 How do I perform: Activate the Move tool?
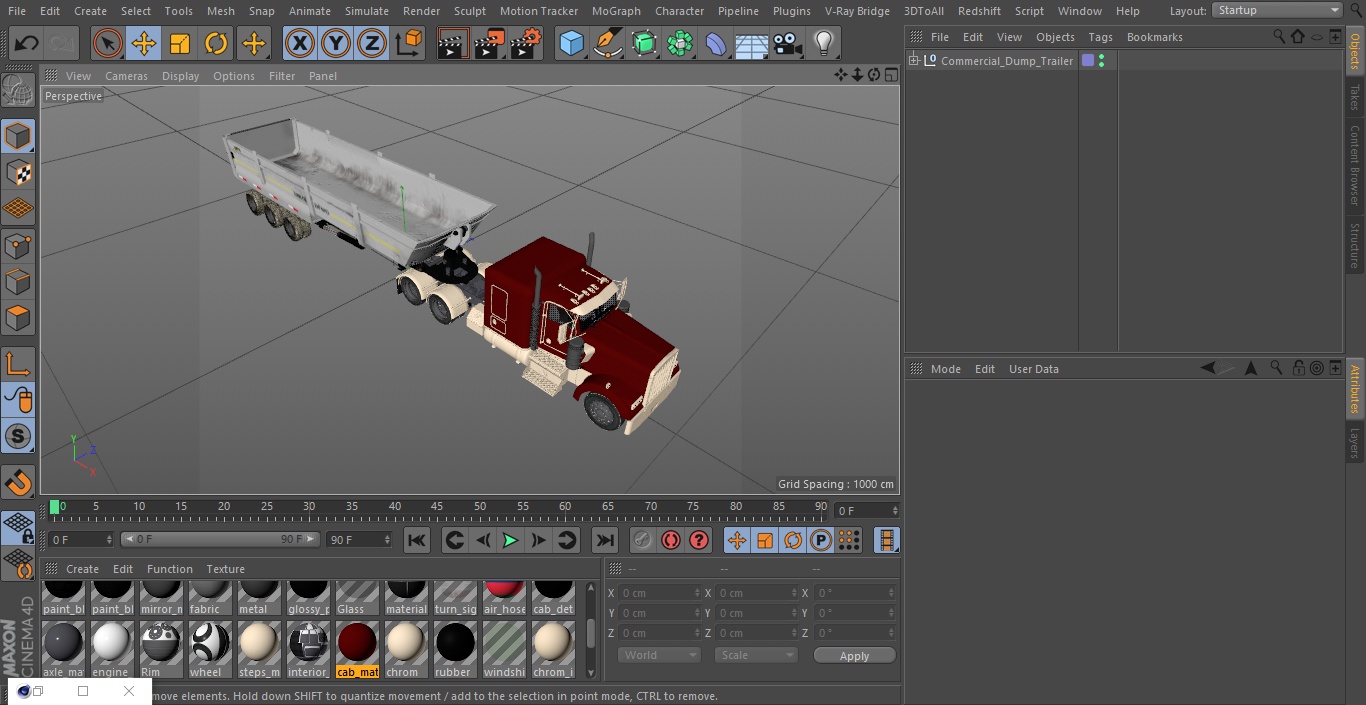(x=144, y=43)
